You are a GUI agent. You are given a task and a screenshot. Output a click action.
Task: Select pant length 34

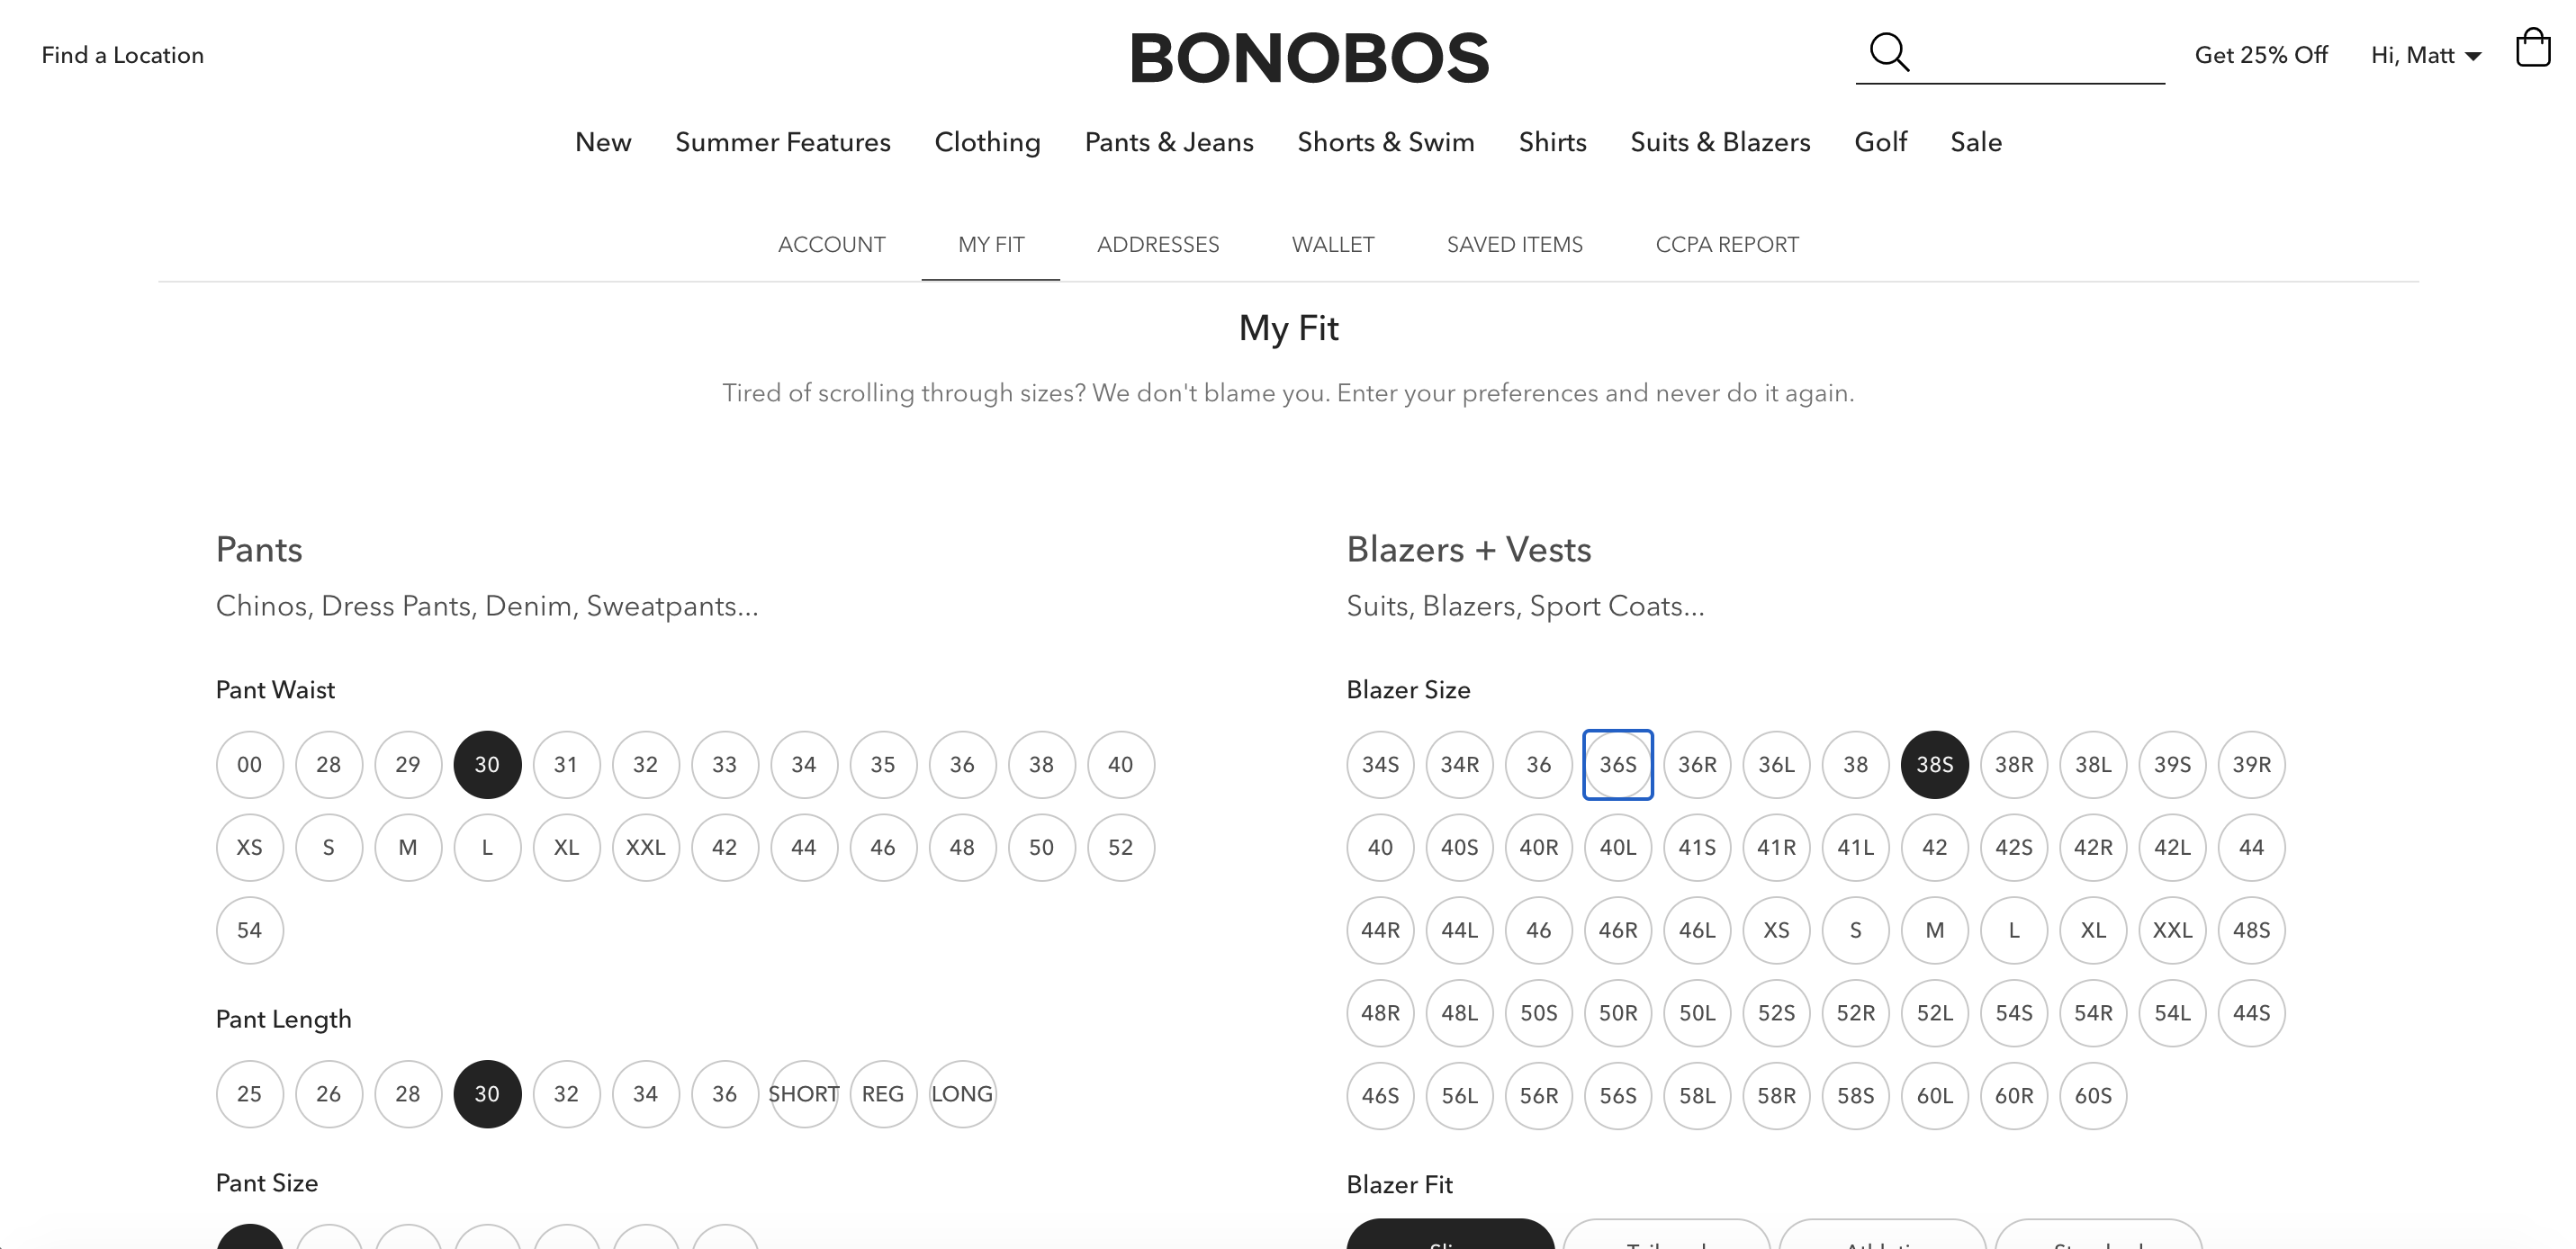click(645, 1094)
